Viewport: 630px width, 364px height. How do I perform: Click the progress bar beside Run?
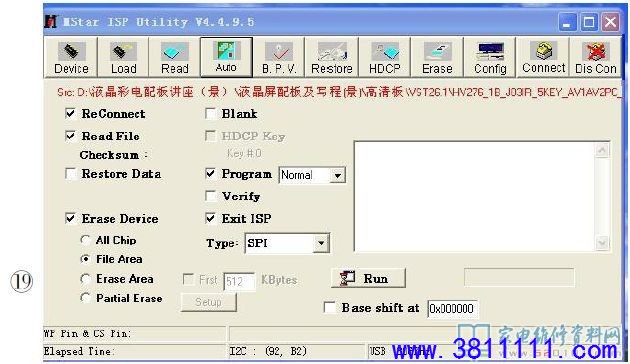point(519,278)
